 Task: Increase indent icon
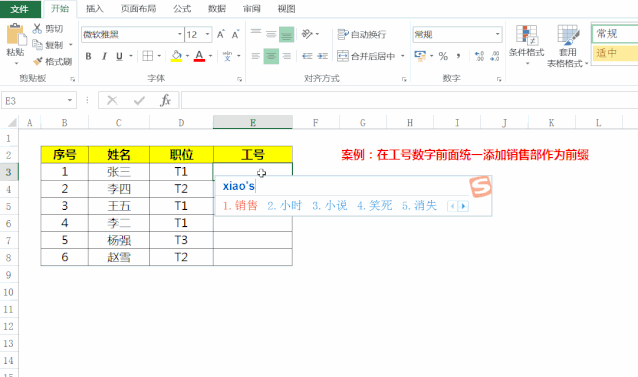point(323,56)
